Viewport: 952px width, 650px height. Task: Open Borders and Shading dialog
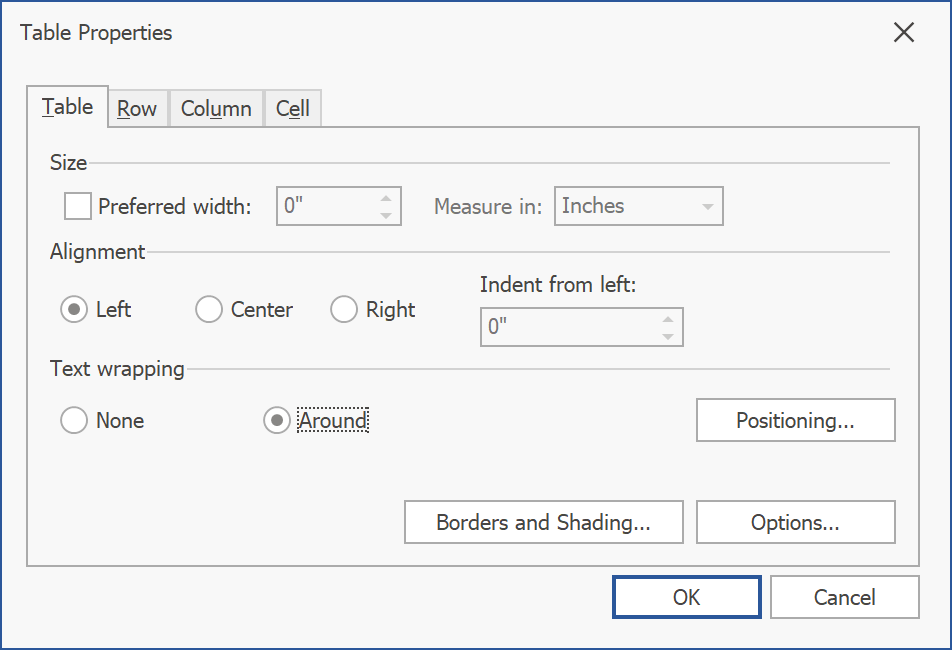(x=543, y=522)
